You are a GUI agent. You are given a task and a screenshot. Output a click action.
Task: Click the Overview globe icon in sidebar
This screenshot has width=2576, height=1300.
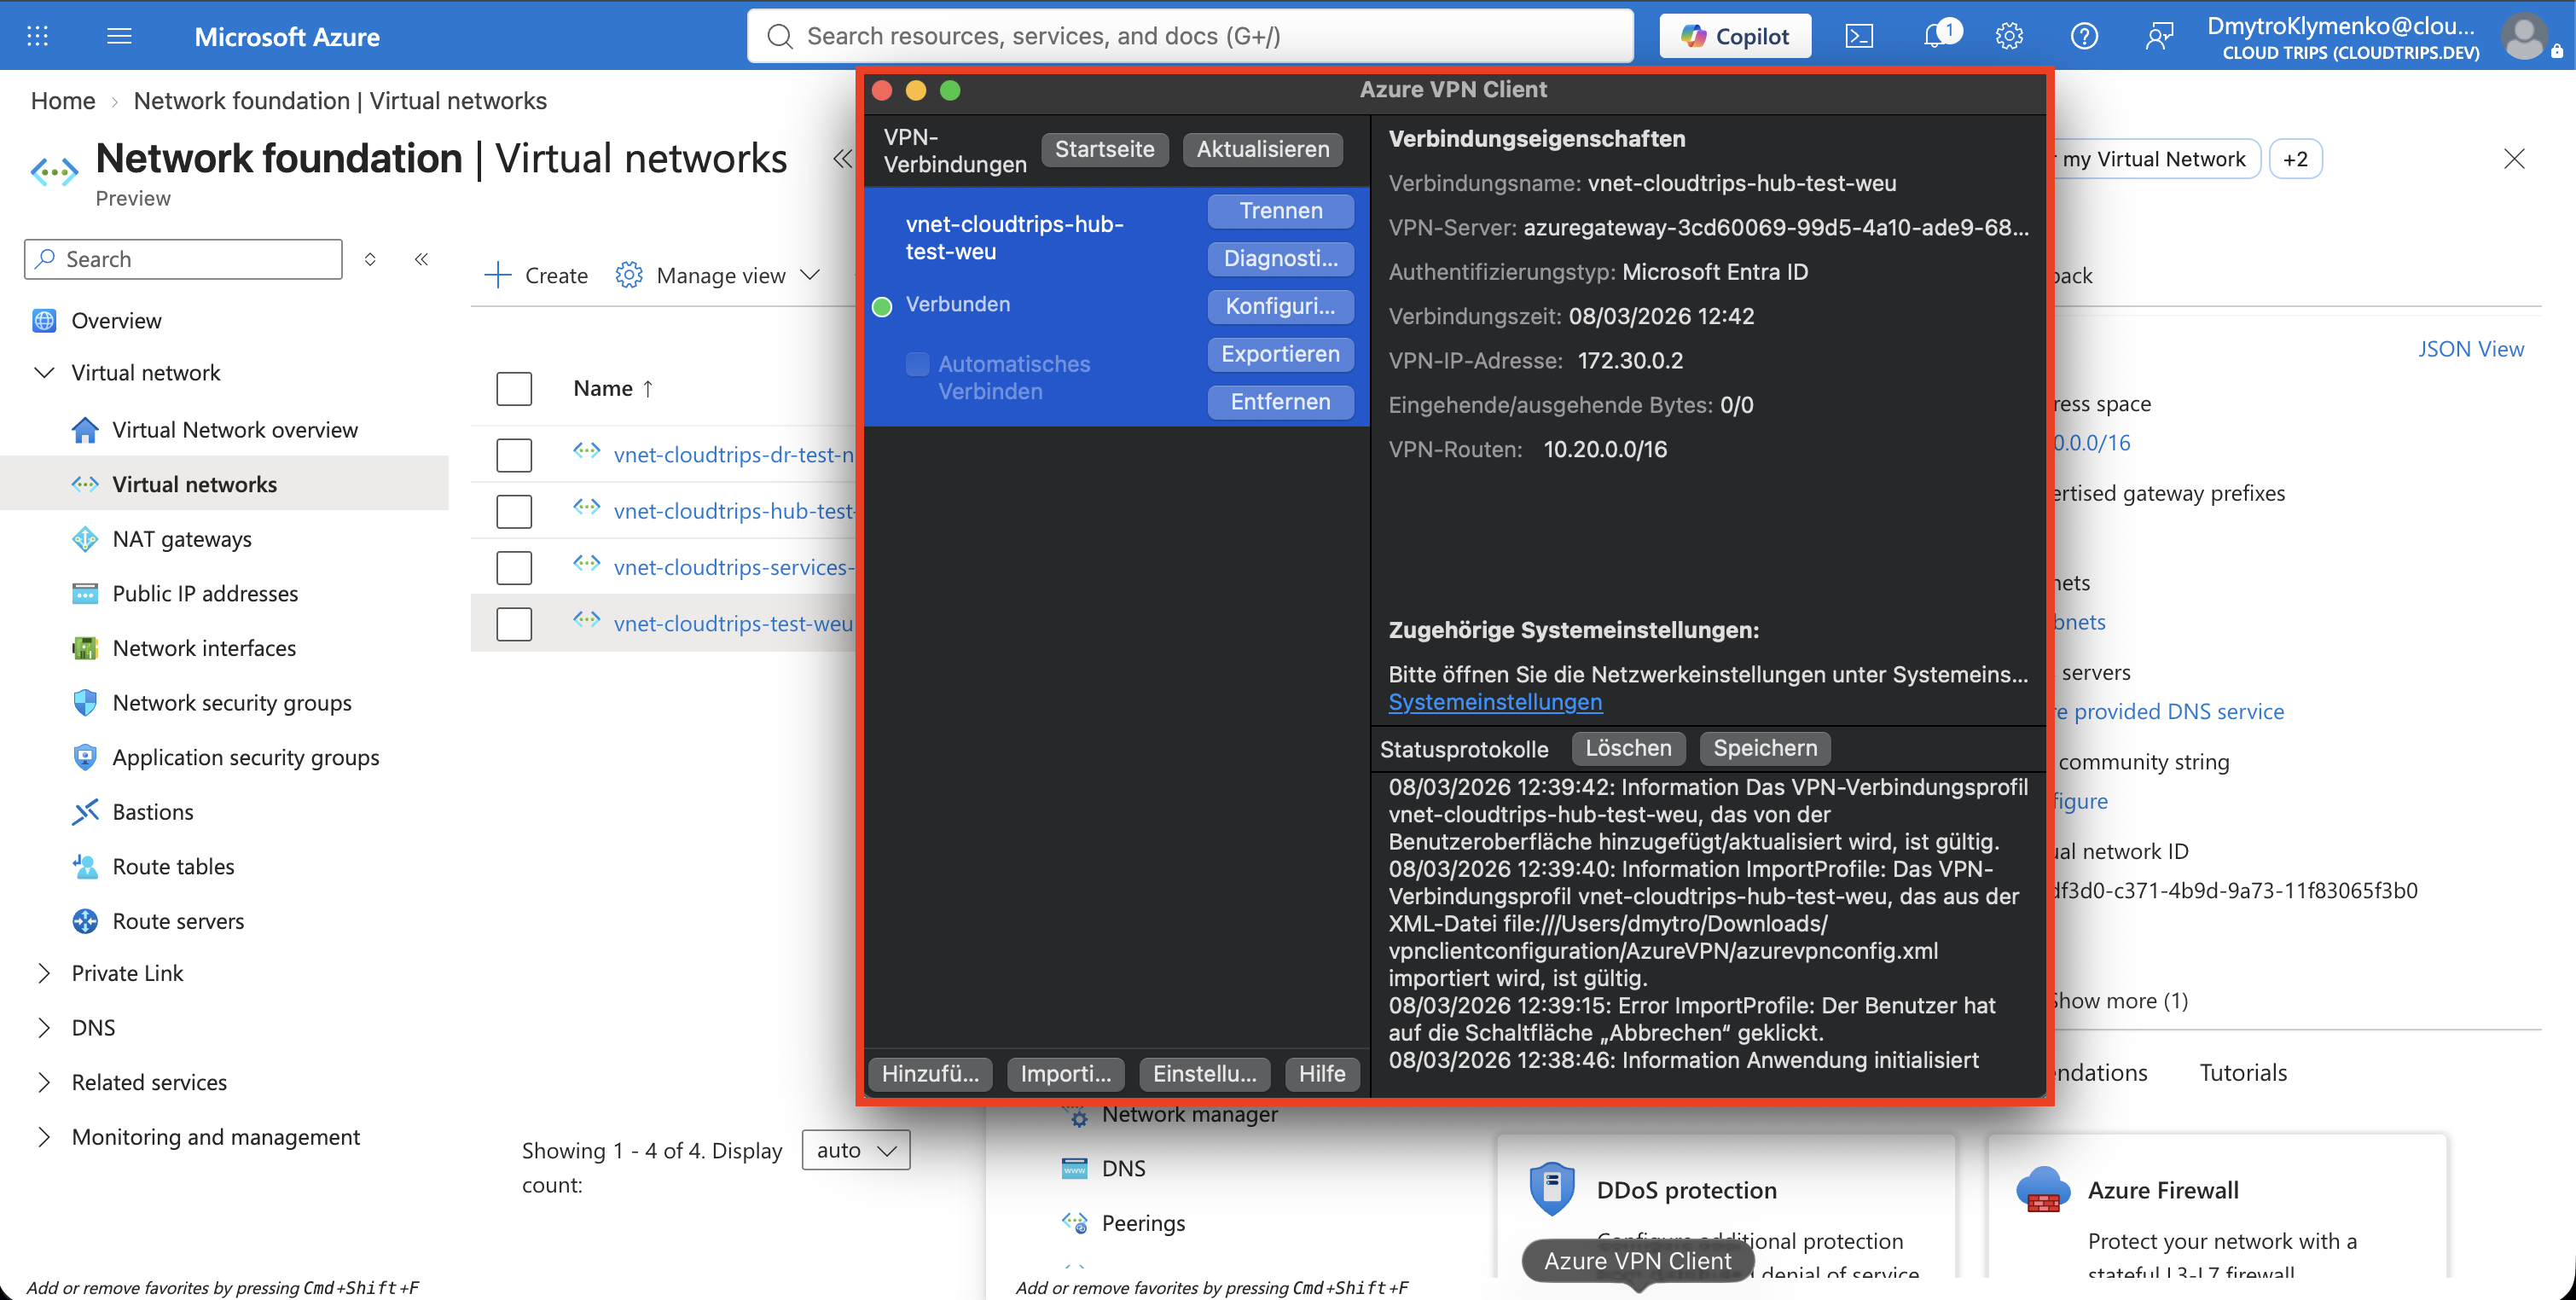pos(44,321)
